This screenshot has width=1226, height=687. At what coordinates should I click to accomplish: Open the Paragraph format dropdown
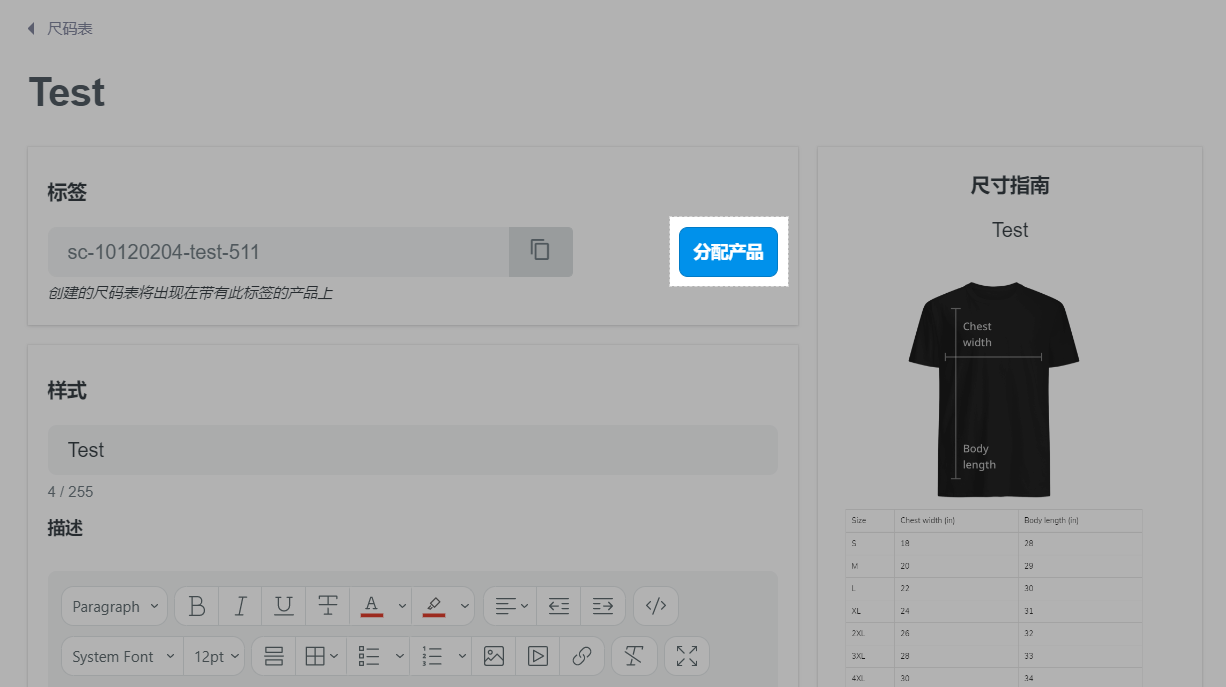coord(114,606)
